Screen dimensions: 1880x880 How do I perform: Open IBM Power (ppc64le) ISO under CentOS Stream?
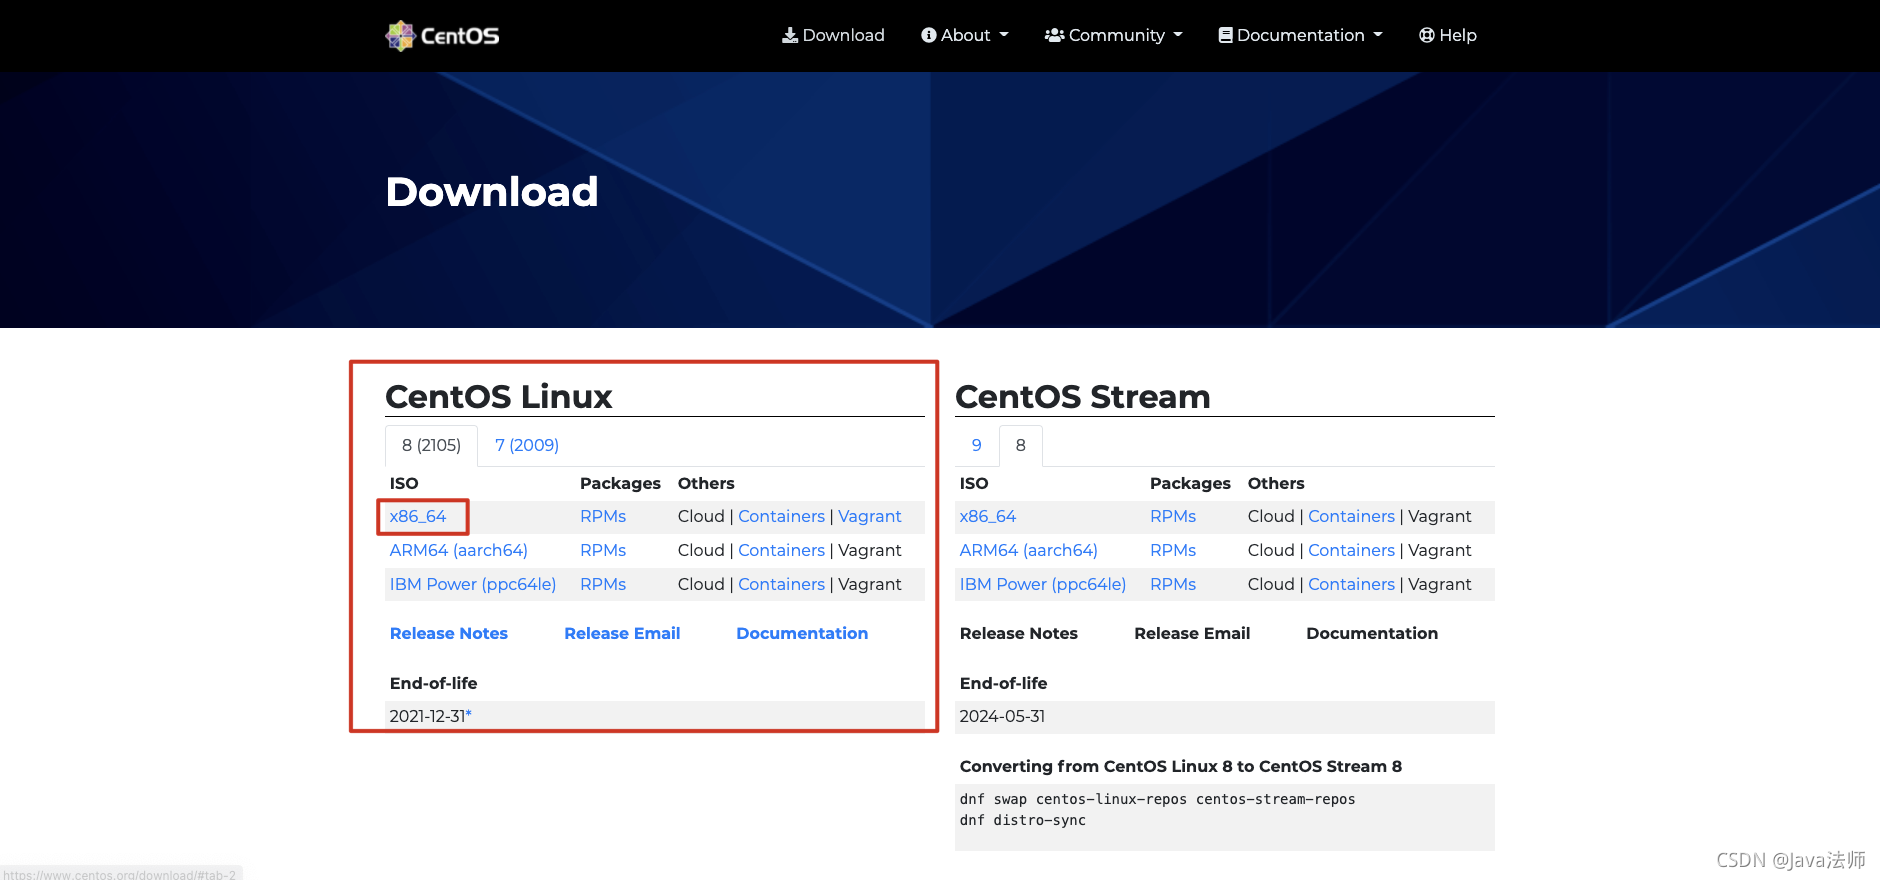(x=1043, y=584)
